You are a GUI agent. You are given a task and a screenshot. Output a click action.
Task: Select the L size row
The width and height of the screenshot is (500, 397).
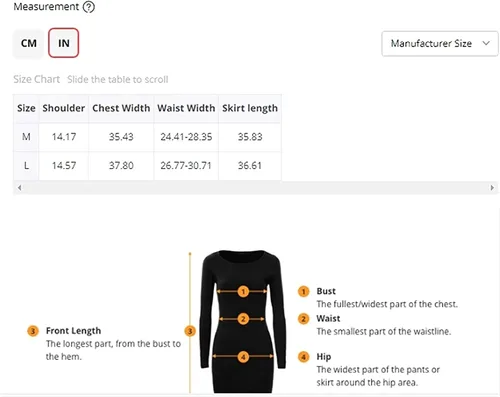[147, 166]
